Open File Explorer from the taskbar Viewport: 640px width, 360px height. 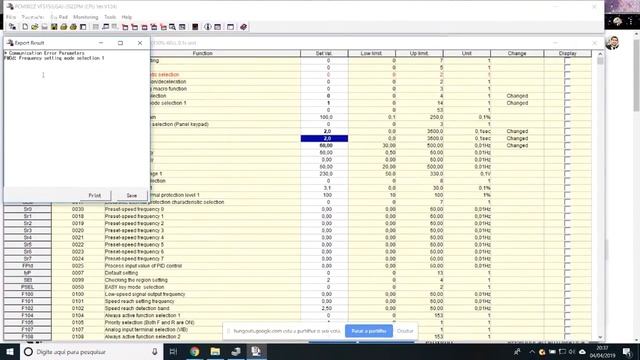point(215,351)
